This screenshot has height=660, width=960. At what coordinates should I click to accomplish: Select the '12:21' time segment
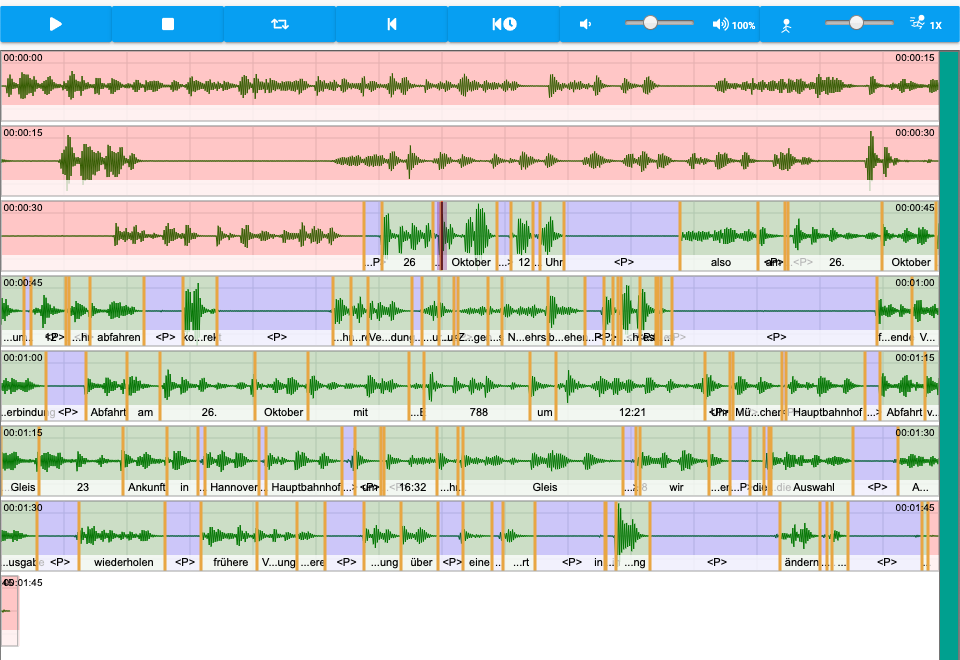click(x=632, y=412)
